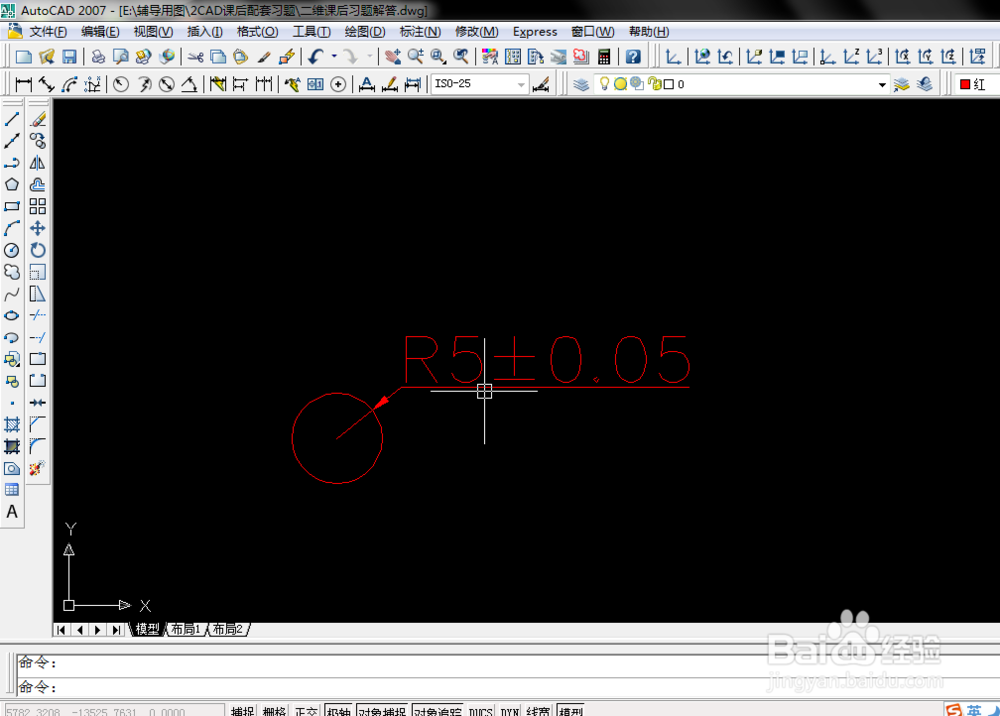1000x716 pixels.
Task: Select the Line drawing tool
Action: 11,119
